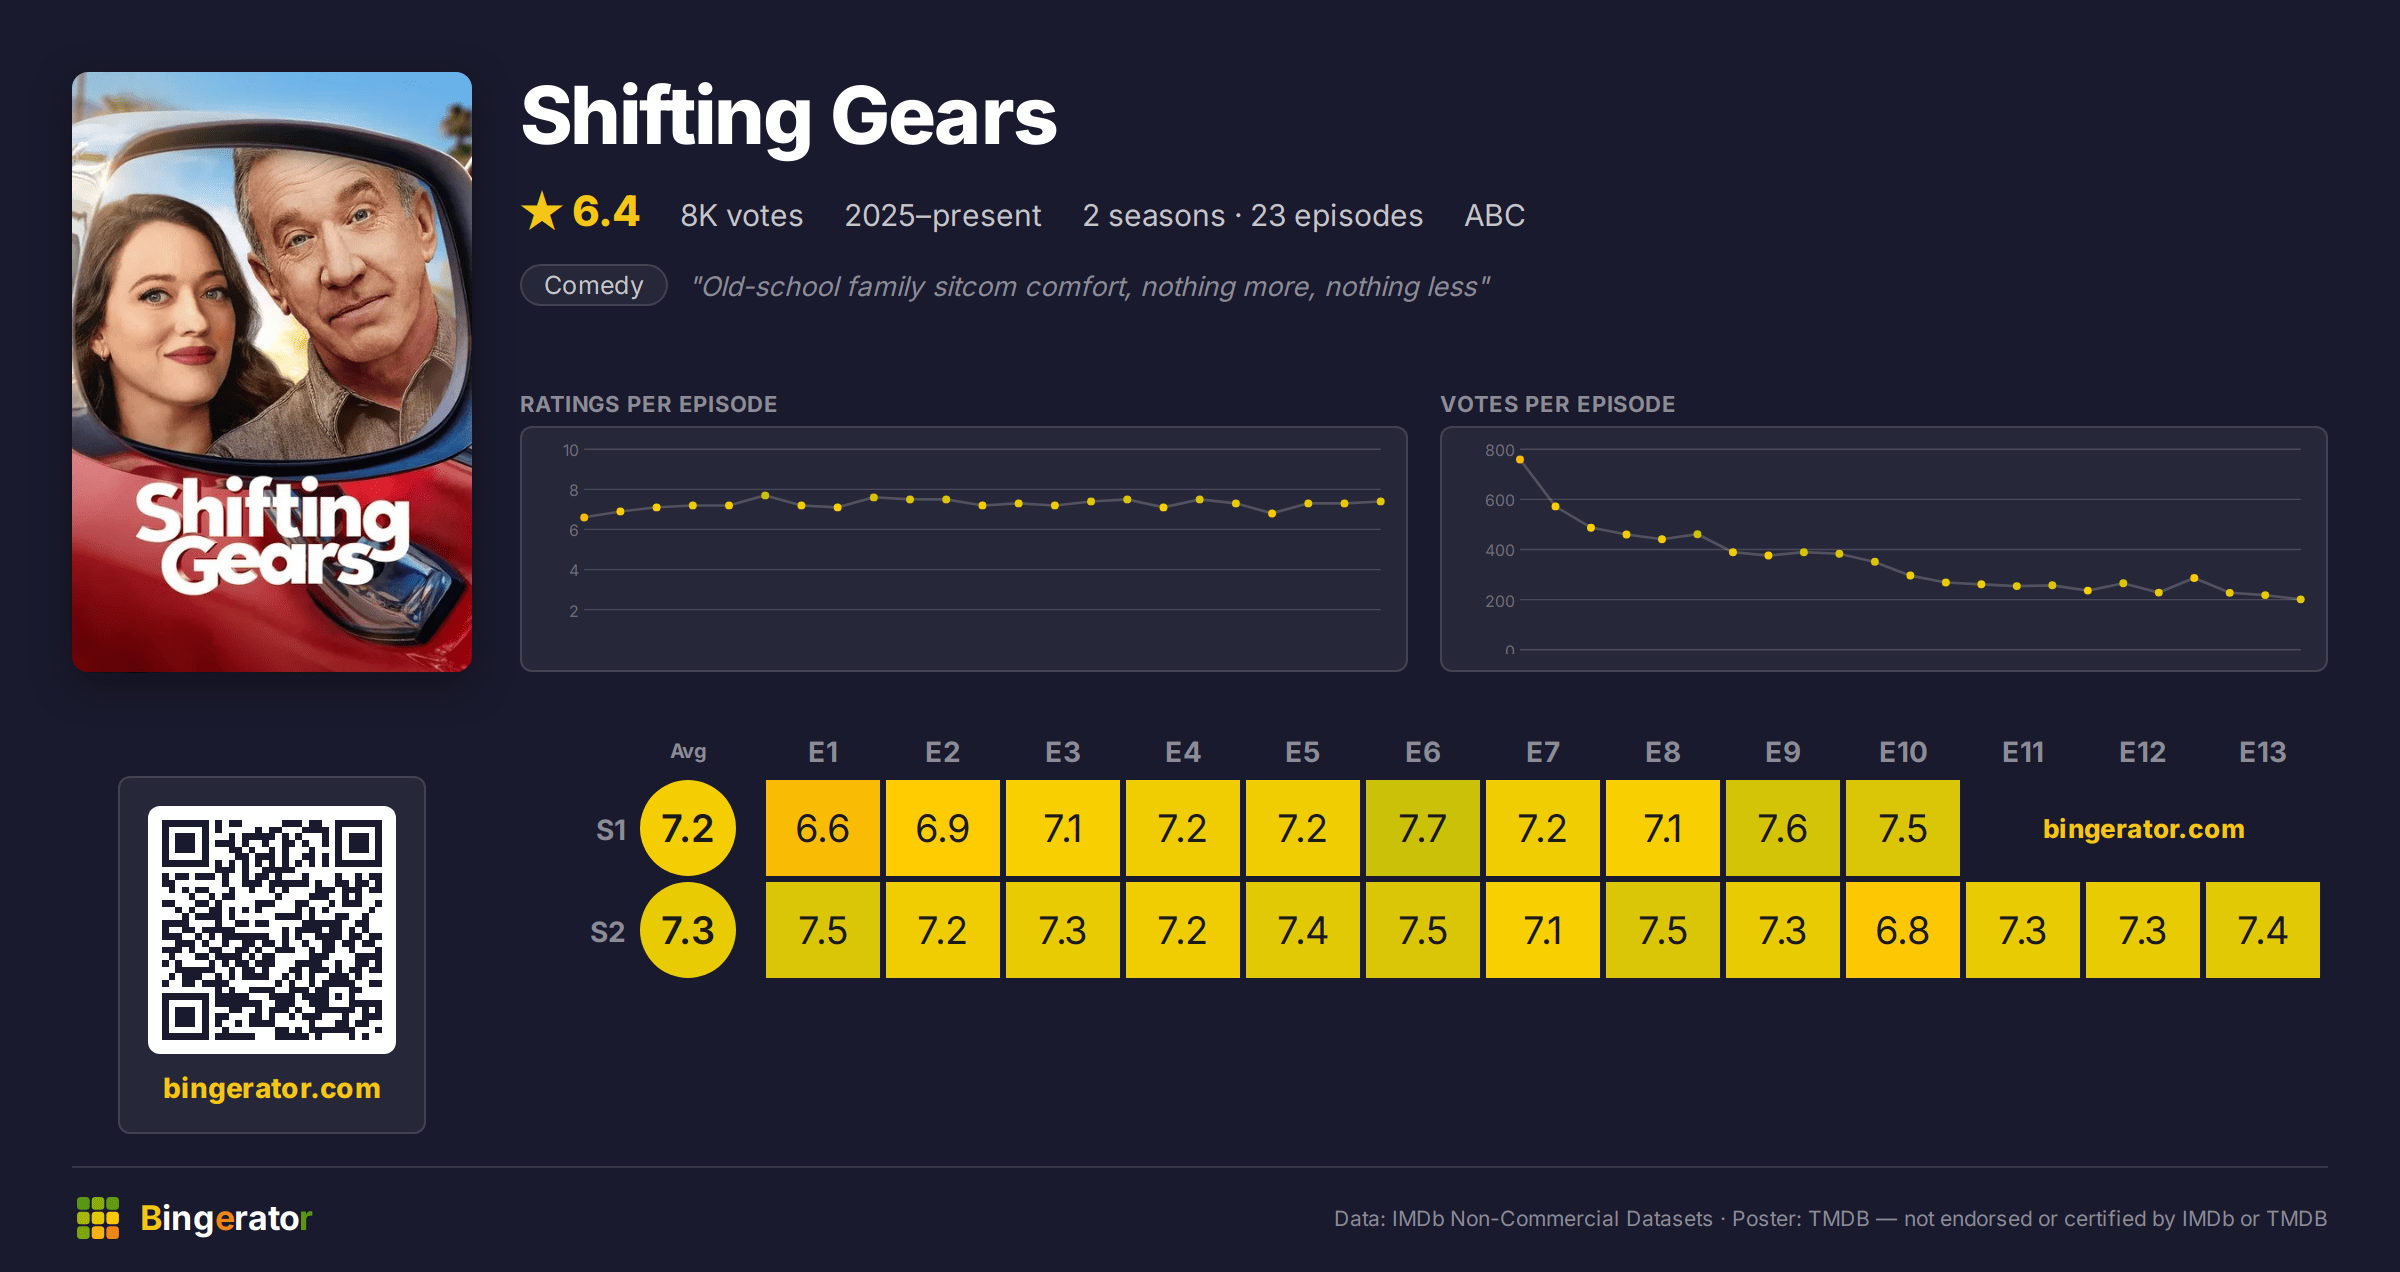This screenshot has width=2400, height=1272.
Task: Click last point in ratings chart
Action: point(1381,501)
